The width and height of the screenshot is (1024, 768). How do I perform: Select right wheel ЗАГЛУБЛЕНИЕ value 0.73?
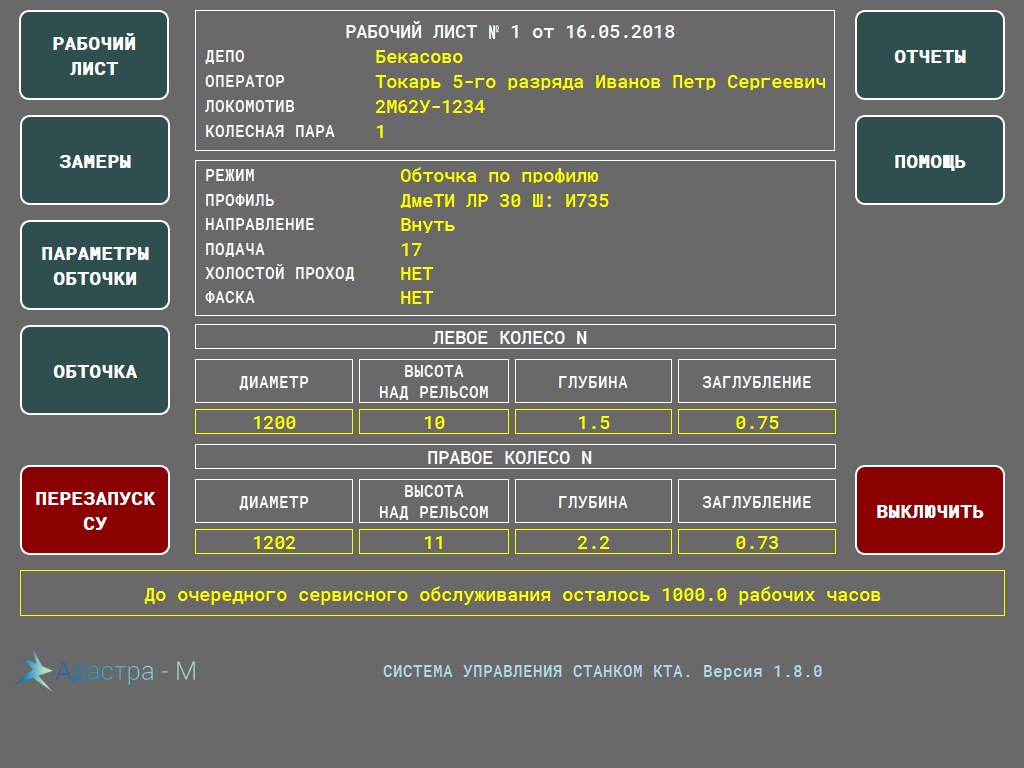[x=757, y=542]
